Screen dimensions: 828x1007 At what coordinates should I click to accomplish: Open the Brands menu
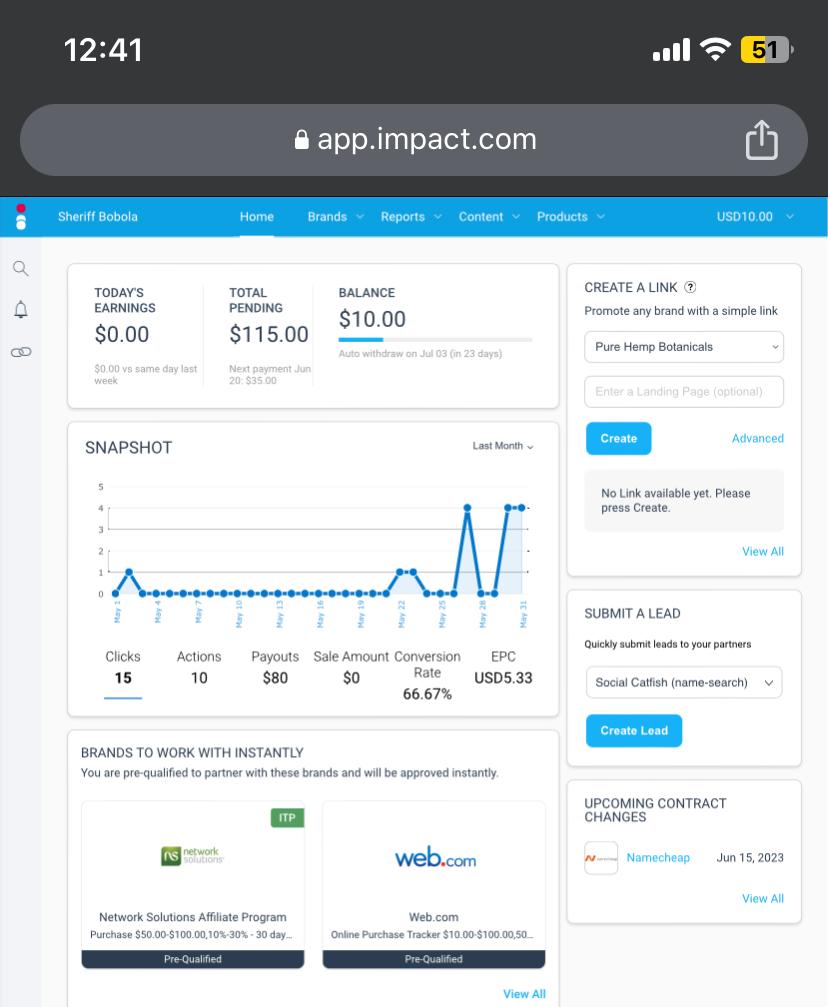point(335,217)
